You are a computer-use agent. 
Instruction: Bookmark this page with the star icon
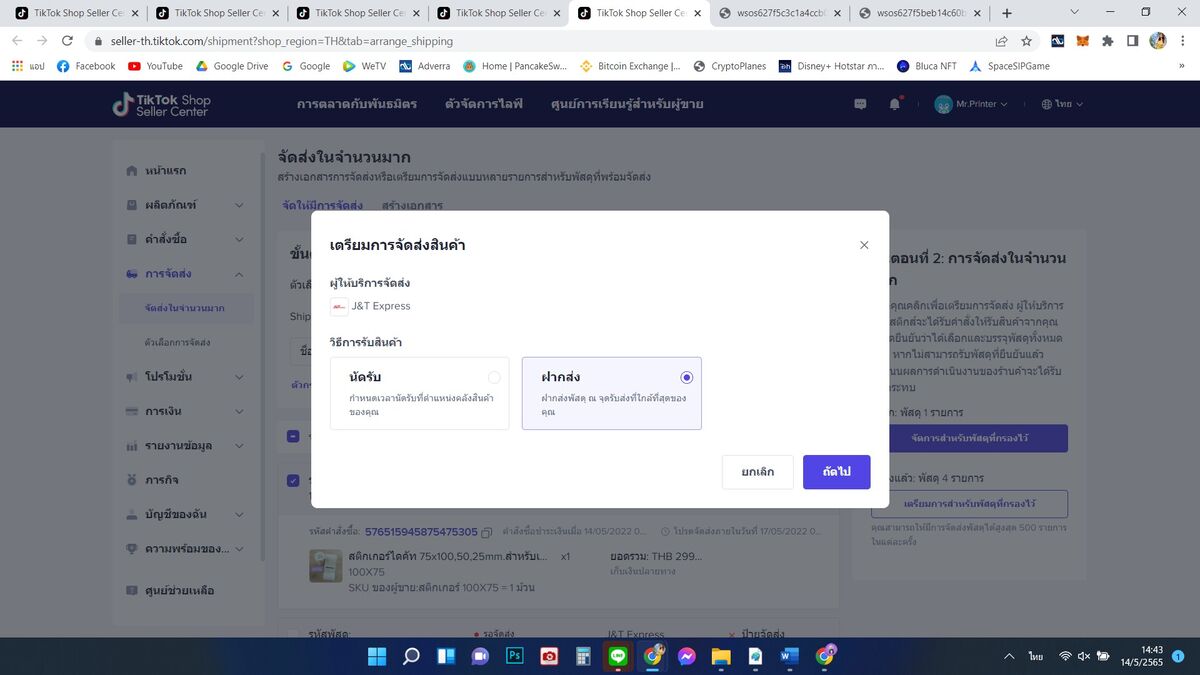(1026, 41)
